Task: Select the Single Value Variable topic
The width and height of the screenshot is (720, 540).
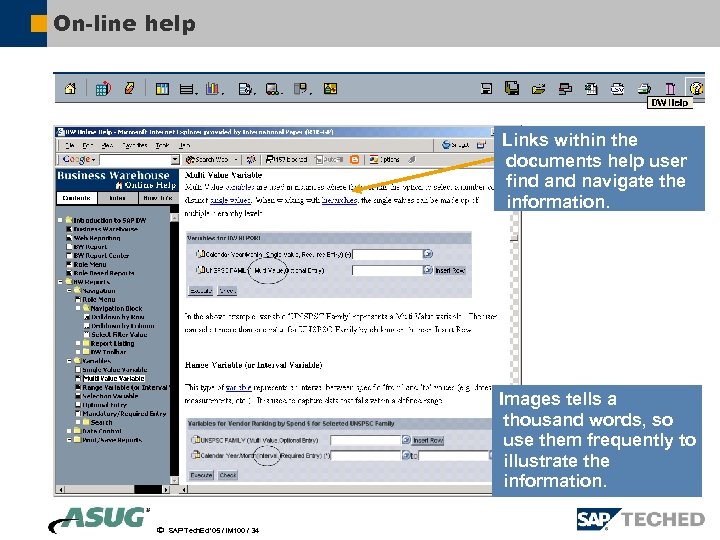Action: coord(115,369)
